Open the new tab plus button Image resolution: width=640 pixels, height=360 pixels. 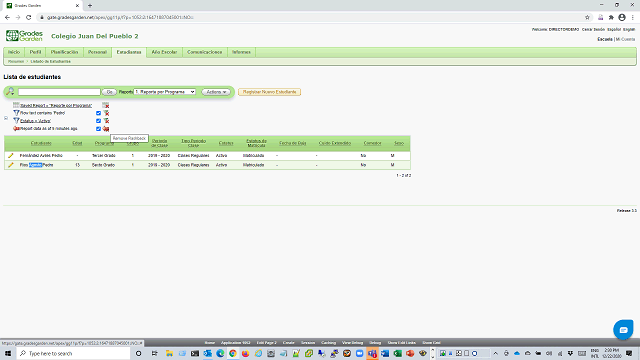[x=90, y=6]
